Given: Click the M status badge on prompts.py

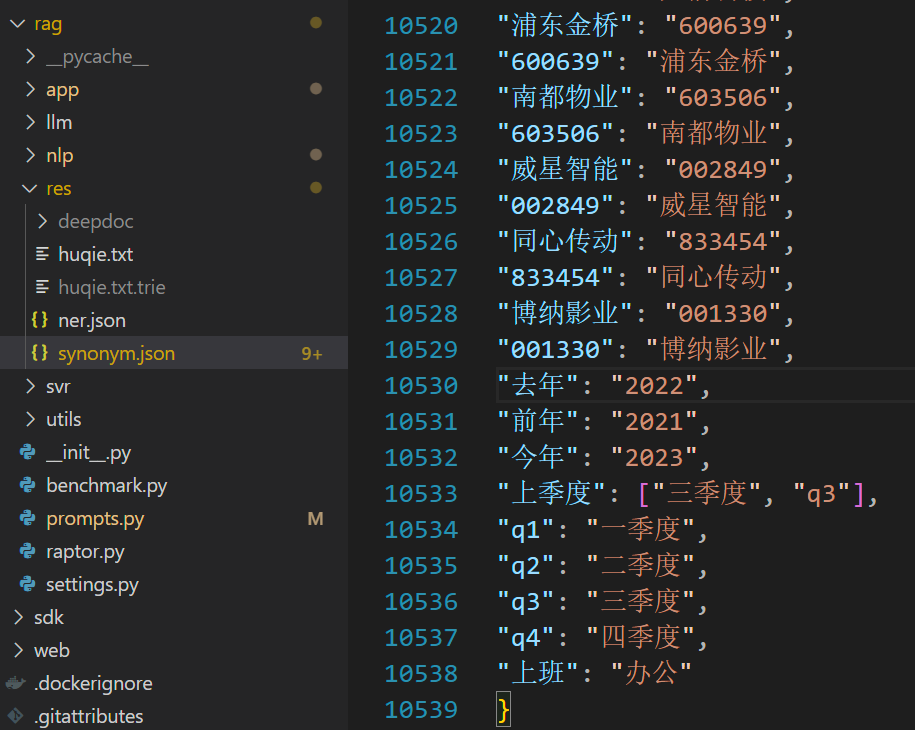Looking at the screenshot, I should point(315,519).
